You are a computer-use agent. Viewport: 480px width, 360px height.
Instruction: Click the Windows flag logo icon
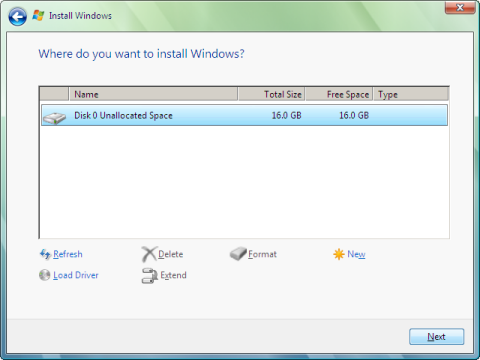38,15
